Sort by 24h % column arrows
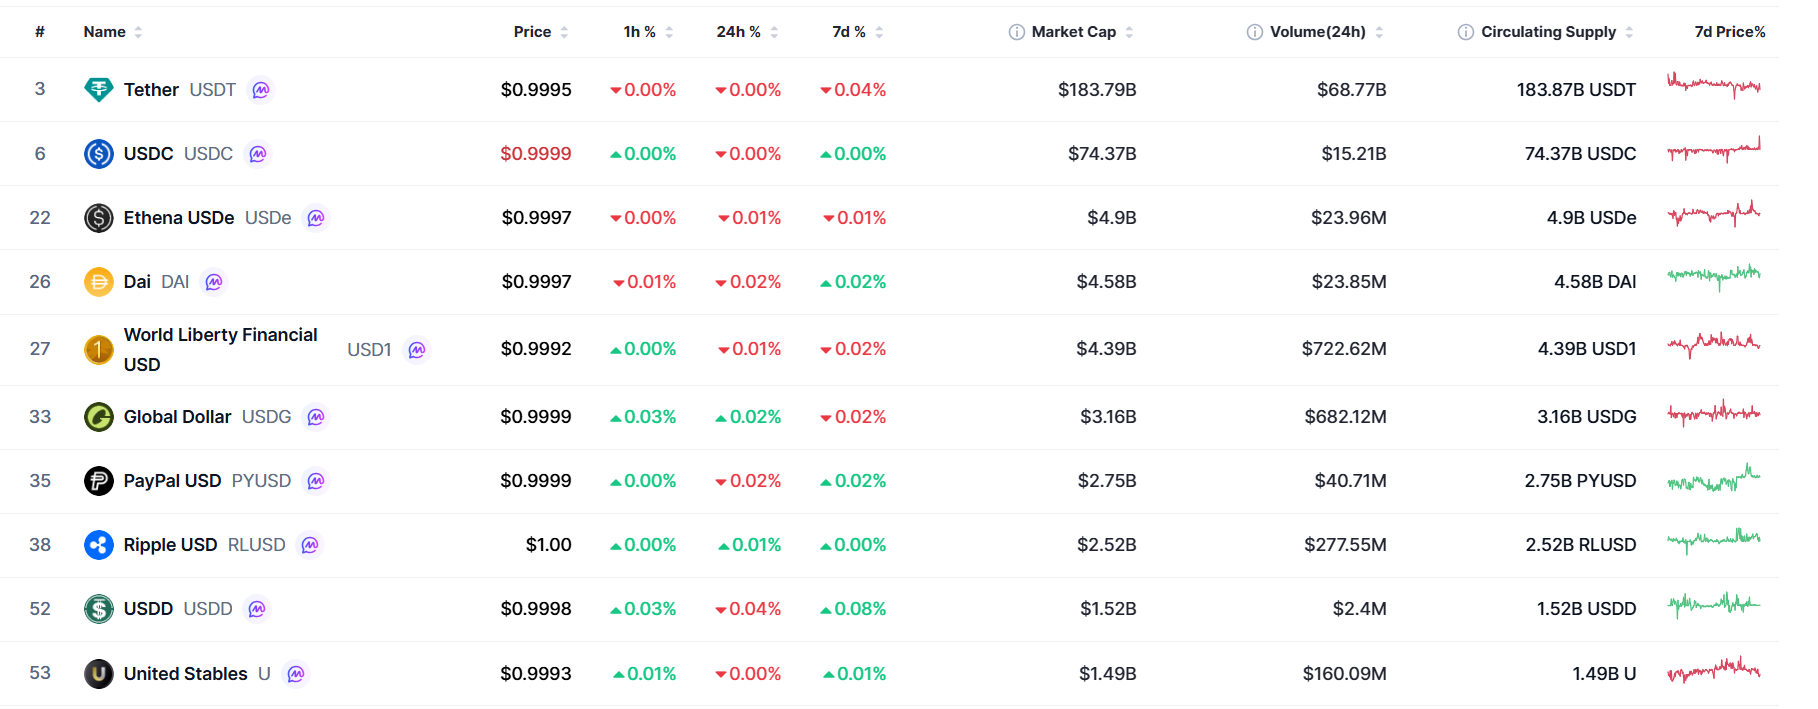This screenshot has width=1818, height=709. click(x=774, y=32)
